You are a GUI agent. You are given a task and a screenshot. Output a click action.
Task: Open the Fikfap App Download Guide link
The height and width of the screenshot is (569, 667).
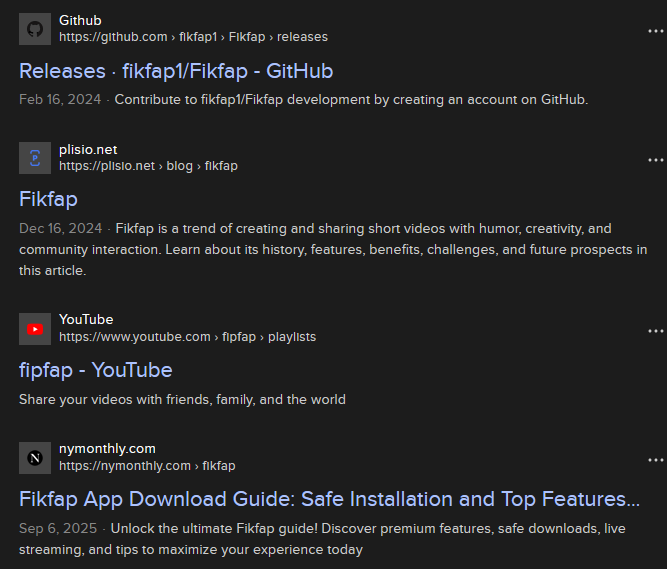click(x=329, y=499)
